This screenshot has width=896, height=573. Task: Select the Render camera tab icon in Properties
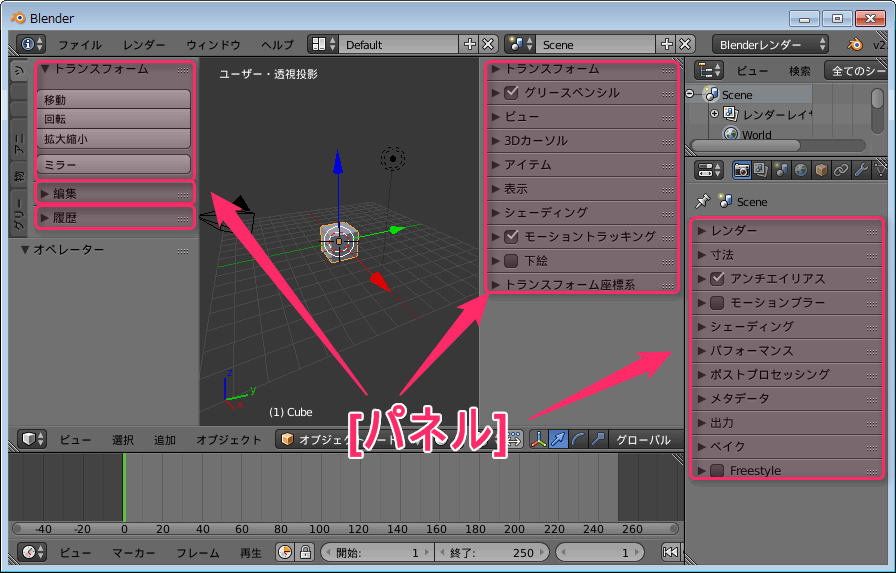(741, 170)
